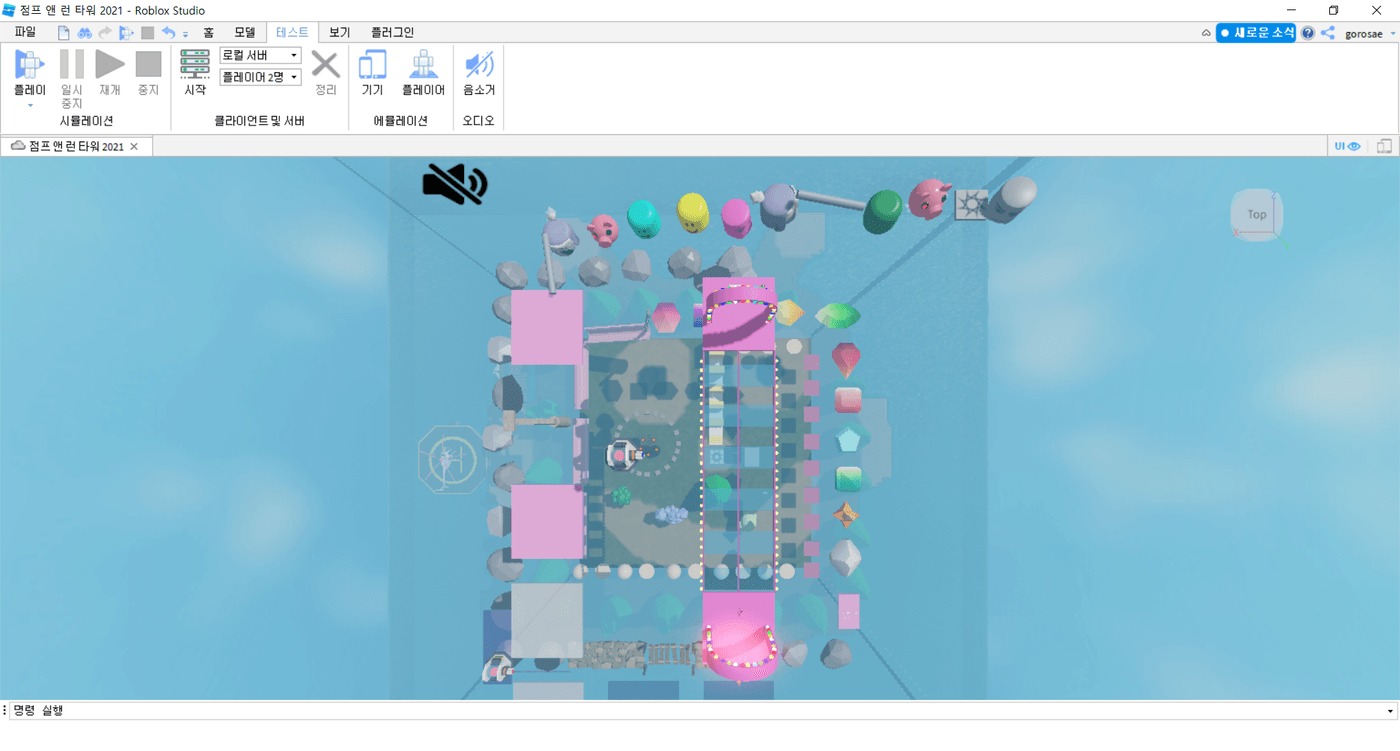Switch to the 플러그인 ribbon tab
Screen dimensions: 1400x751
[392, 33]
